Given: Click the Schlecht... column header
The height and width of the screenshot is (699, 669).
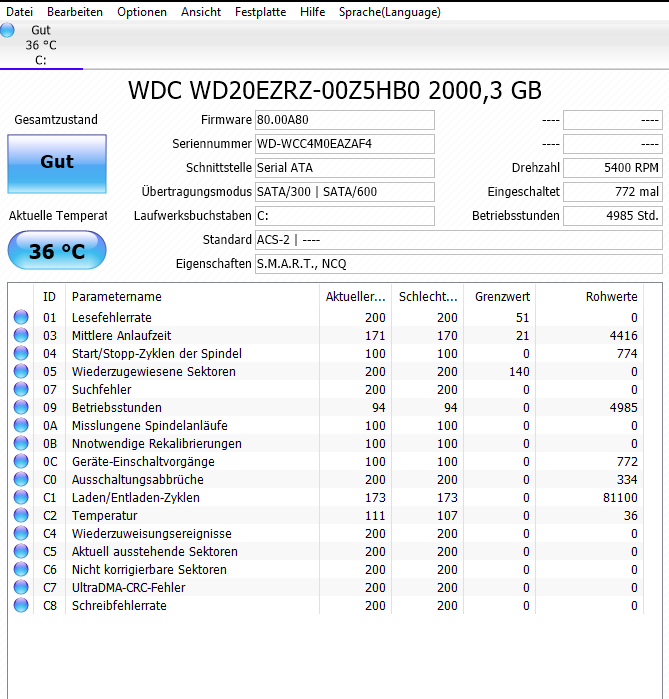Looking at the screenshot, I should pyautogui.click(x=428, y=296).
